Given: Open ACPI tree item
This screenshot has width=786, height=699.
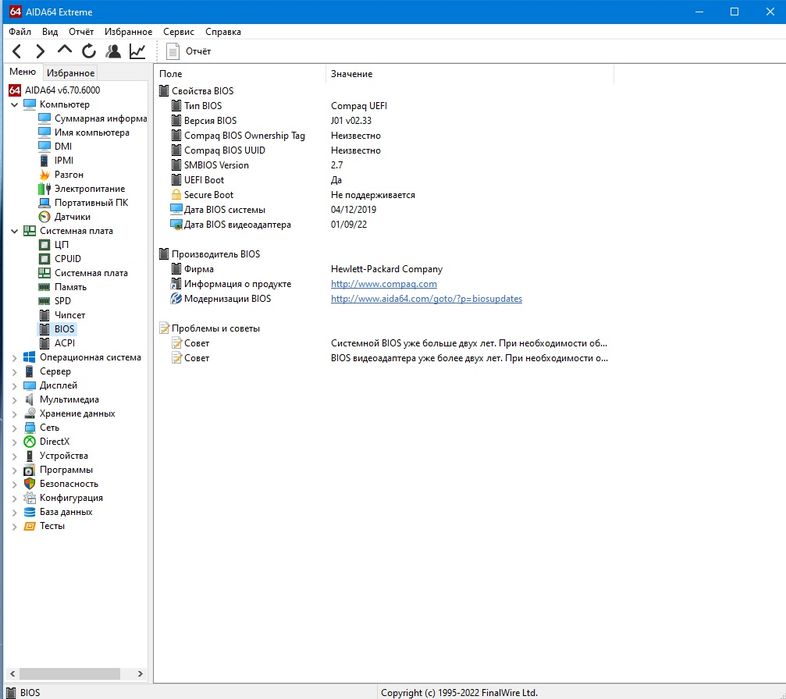Looking at the screenshot, I should click(65, 343).
